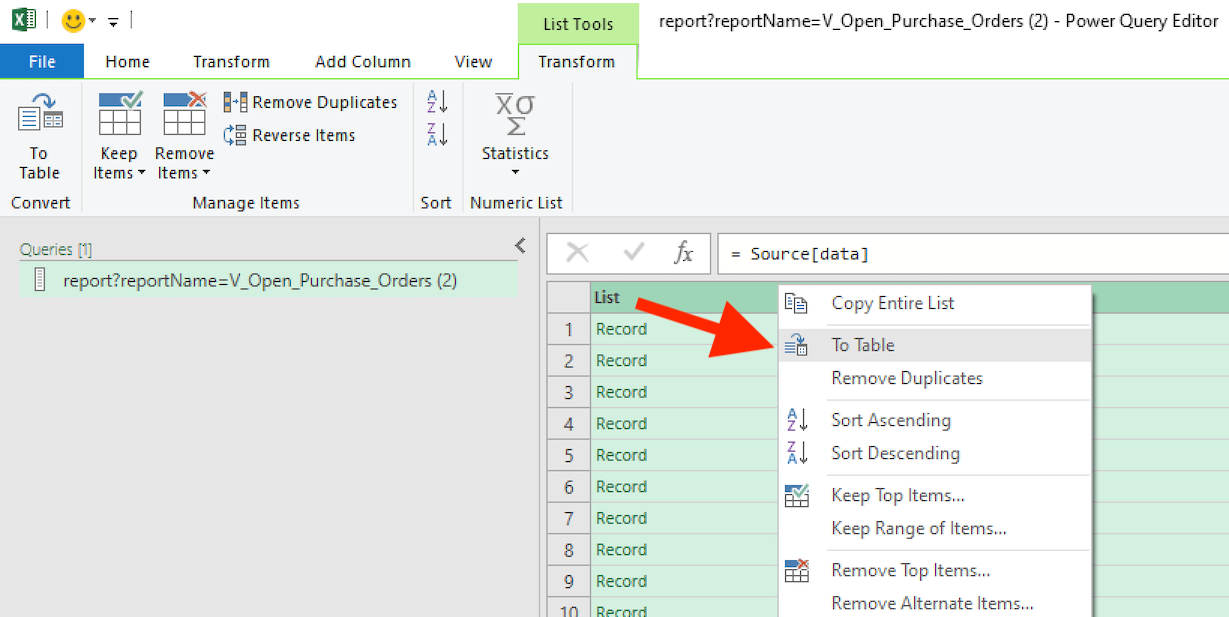Viewport: 1229px width, 617px height.
Task: Choose To Table from the context menu
Action: (x=863, y=345)
